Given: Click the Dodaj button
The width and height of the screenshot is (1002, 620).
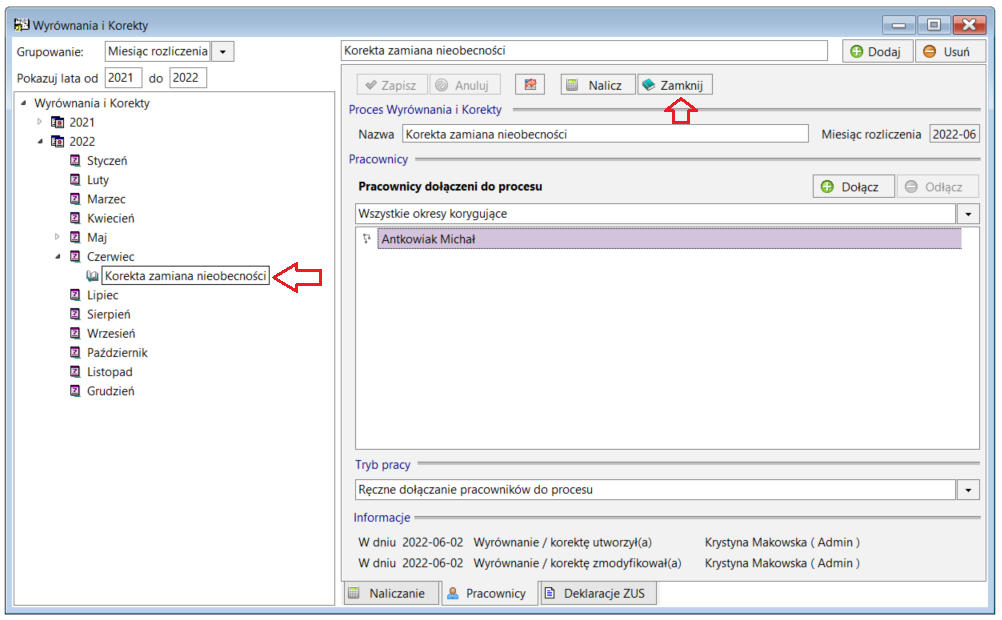Looking at the screenshot, I should pyautogui.click(x=877, y=52).
